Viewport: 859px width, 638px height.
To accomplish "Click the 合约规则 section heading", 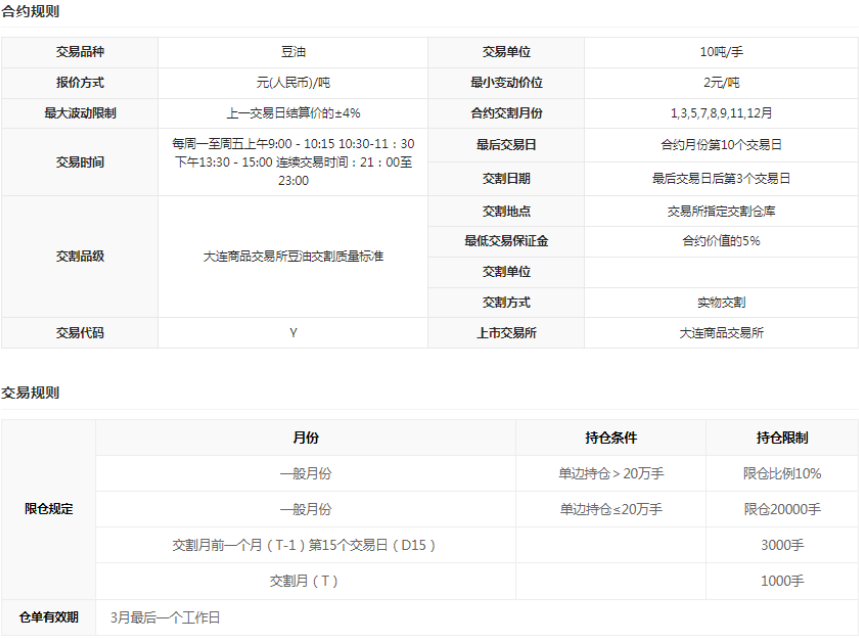I will (30, 11).
